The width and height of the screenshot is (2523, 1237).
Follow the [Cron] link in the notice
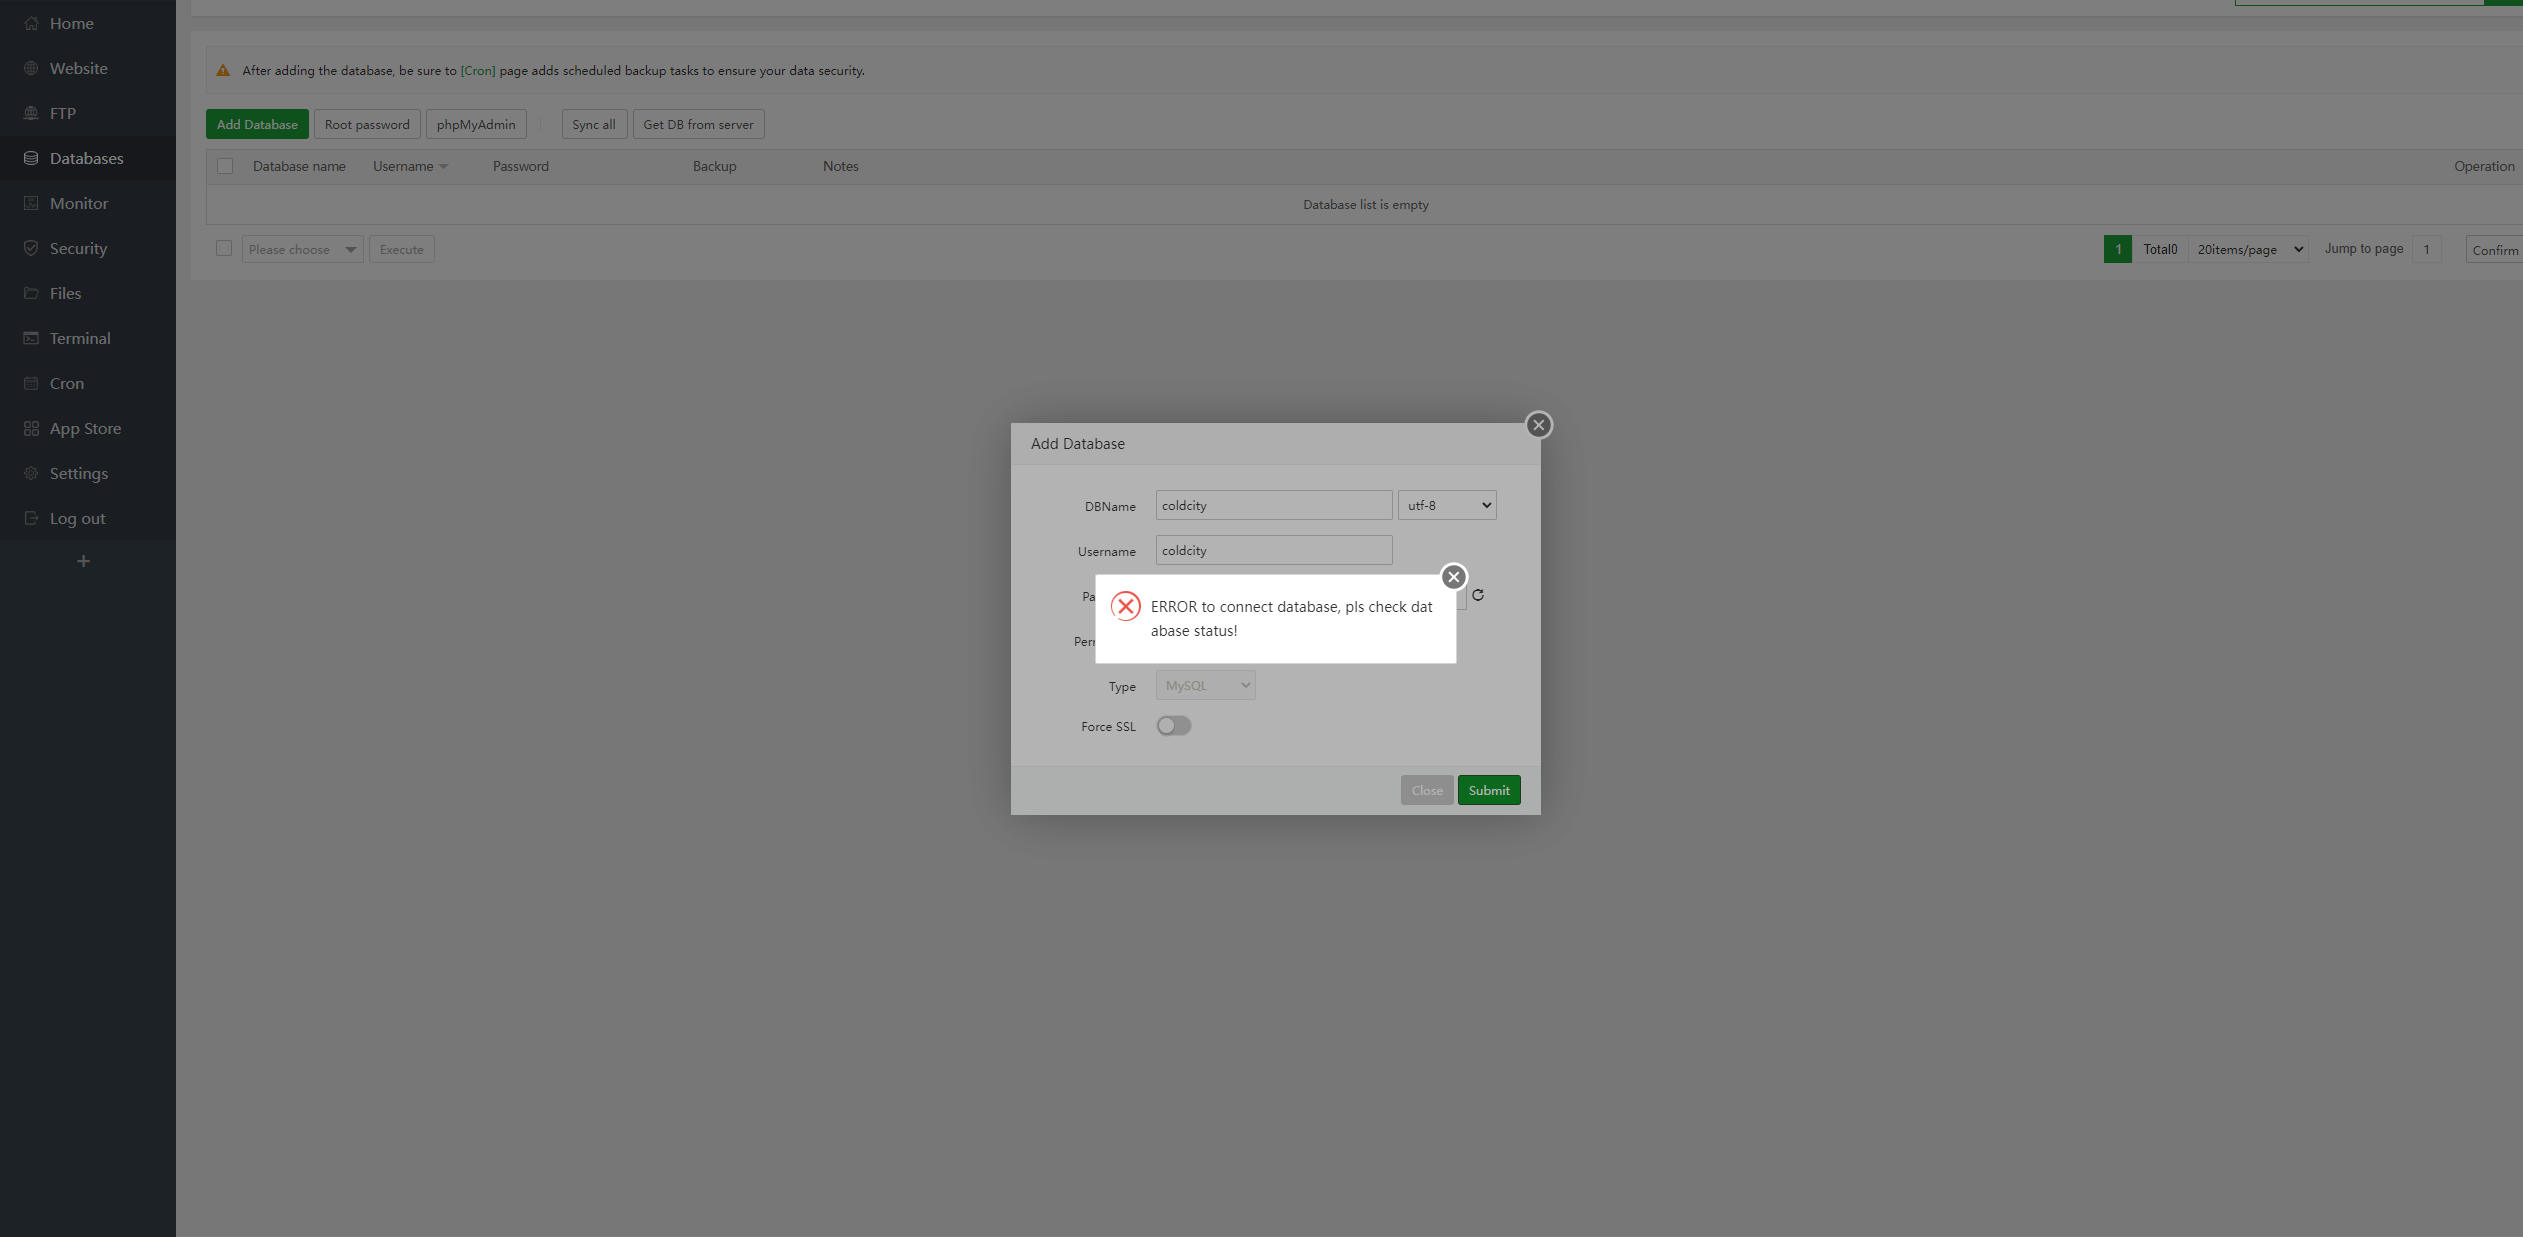[x=478, y=70]
